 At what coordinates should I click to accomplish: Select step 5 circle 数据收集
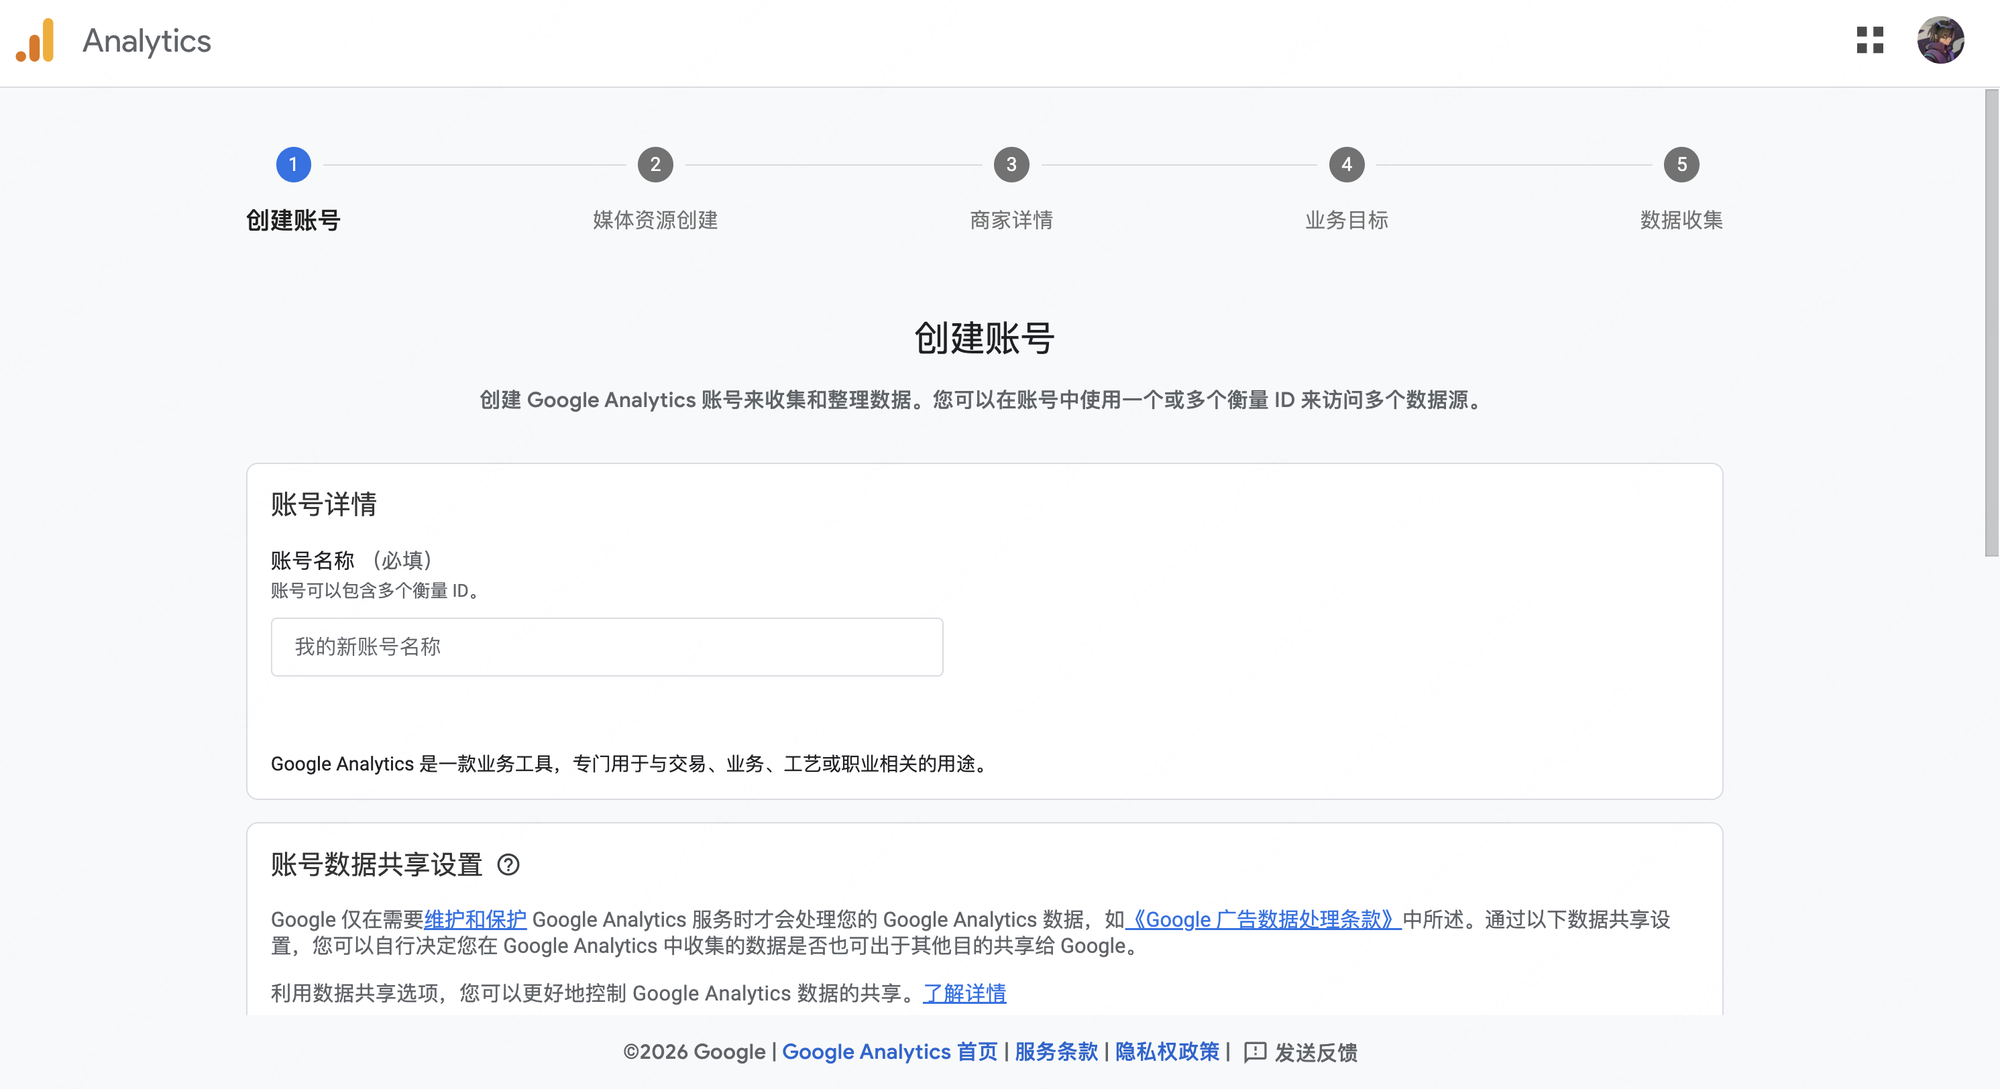pos(1681,165)
